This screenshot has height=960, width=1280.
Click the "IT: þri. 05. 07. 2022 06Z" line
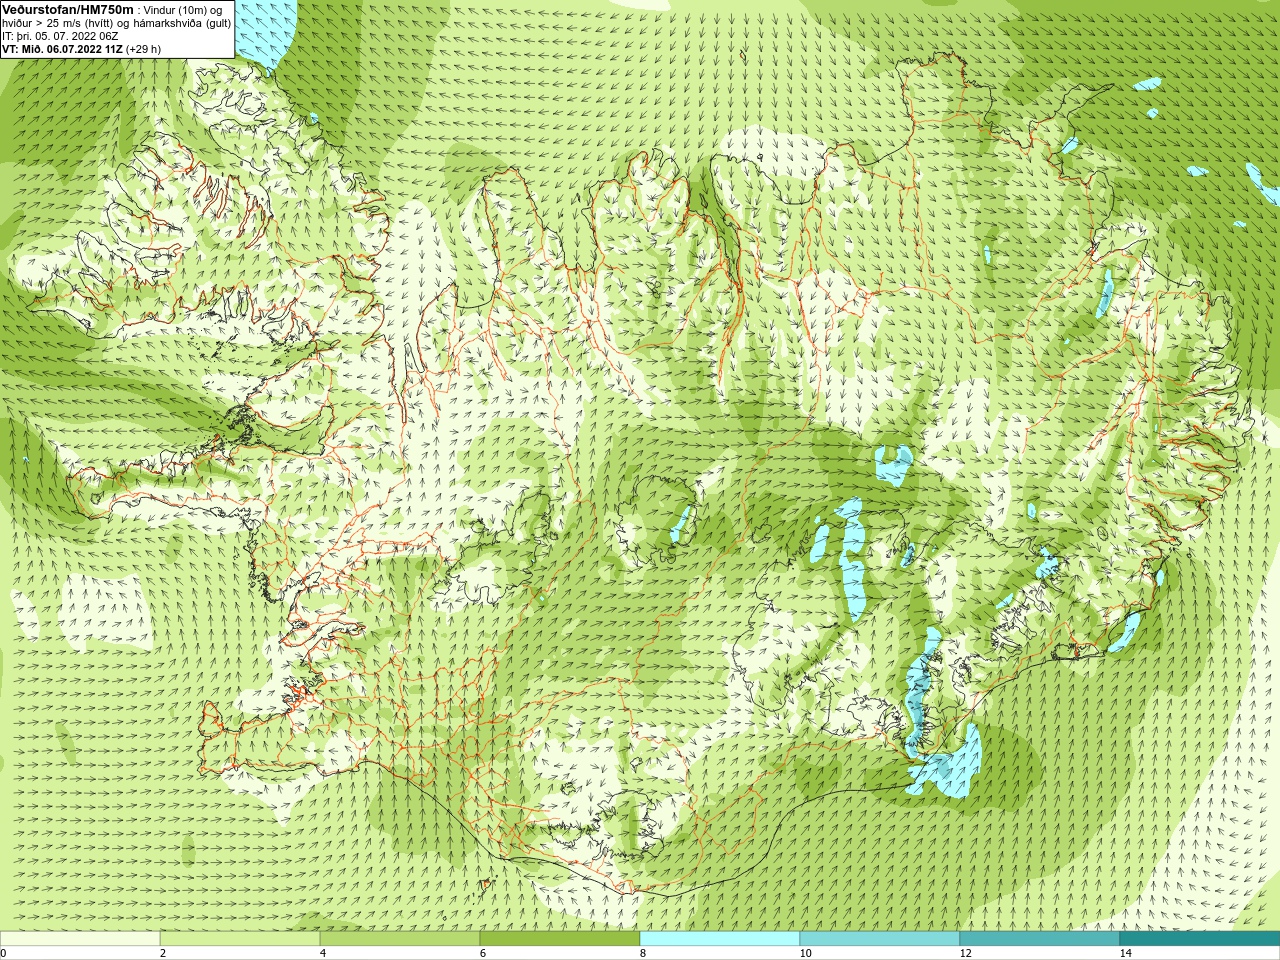tap(60, 36)
